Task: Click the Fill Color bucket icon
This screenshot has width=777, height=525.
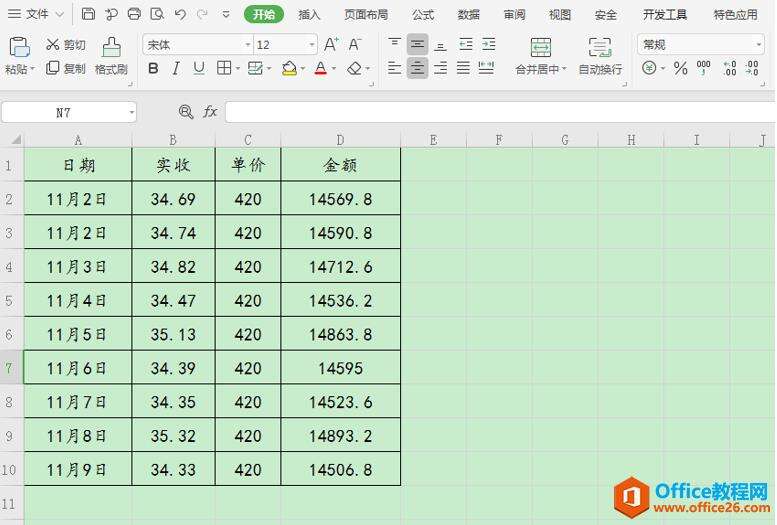Action: [x=289, y=68]
